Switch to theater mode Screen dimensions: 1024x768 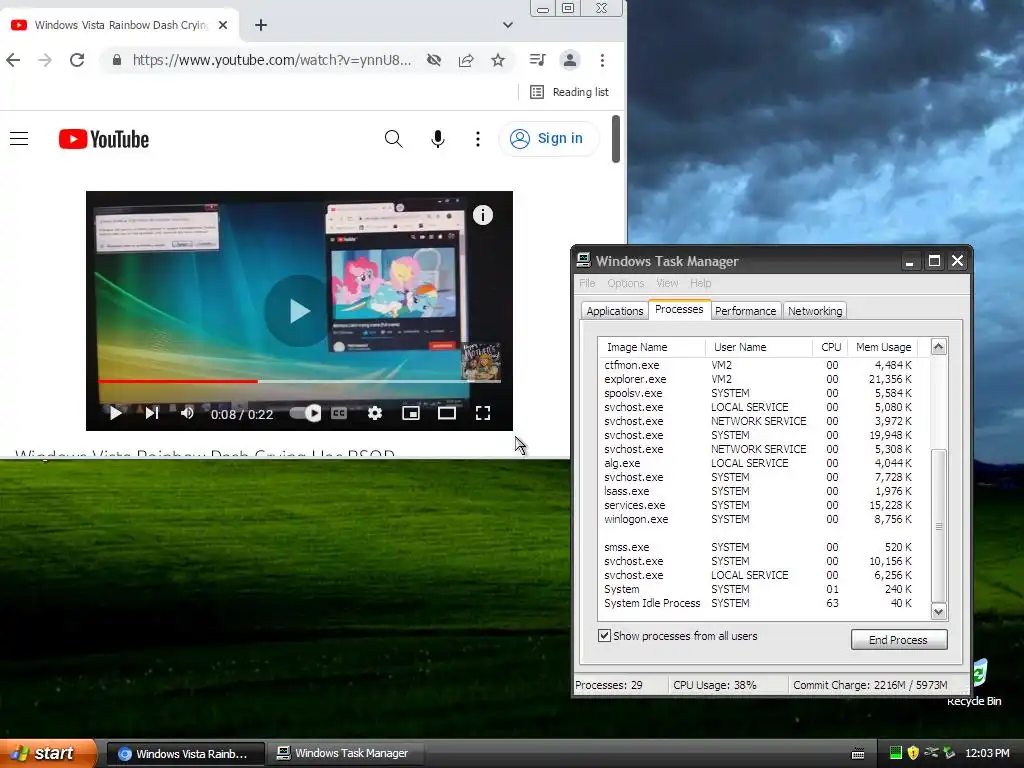point(447,413)
